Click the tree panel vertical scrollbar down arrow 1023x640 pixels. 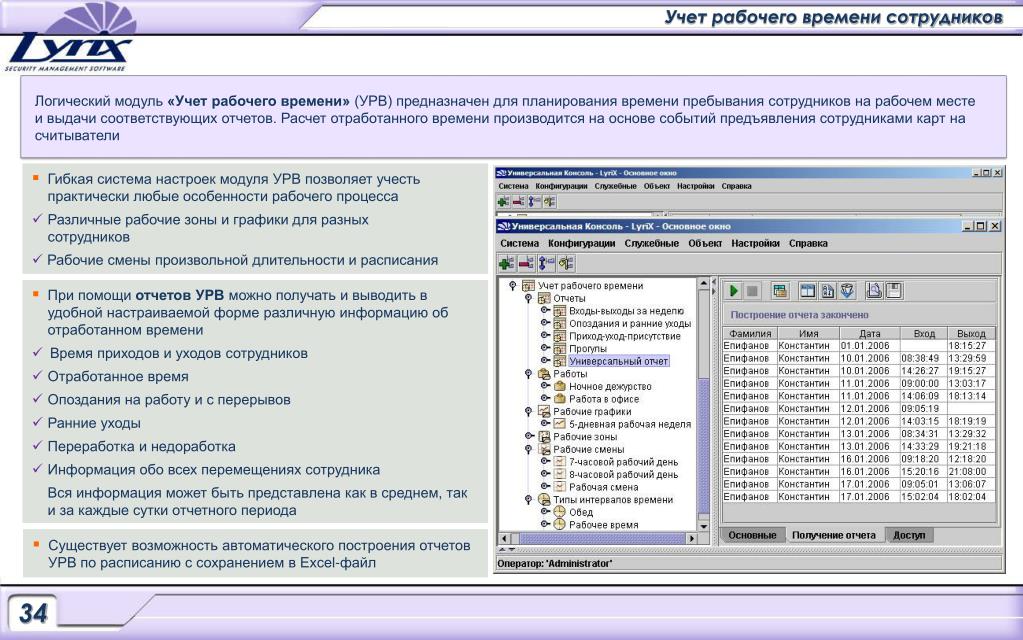click(x=703, y=526)
